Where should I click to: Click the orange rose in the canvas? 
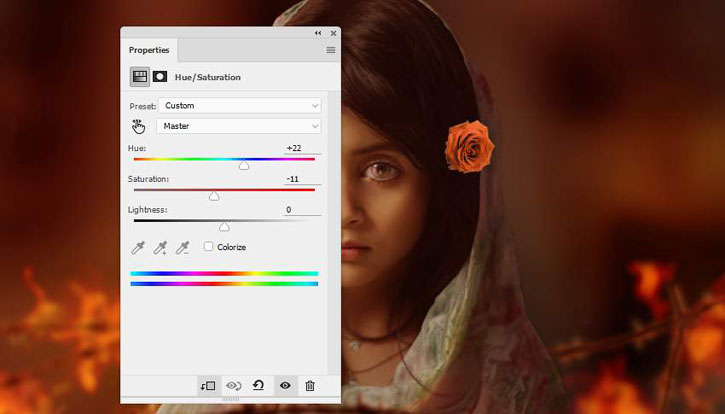tap(469, 147)
